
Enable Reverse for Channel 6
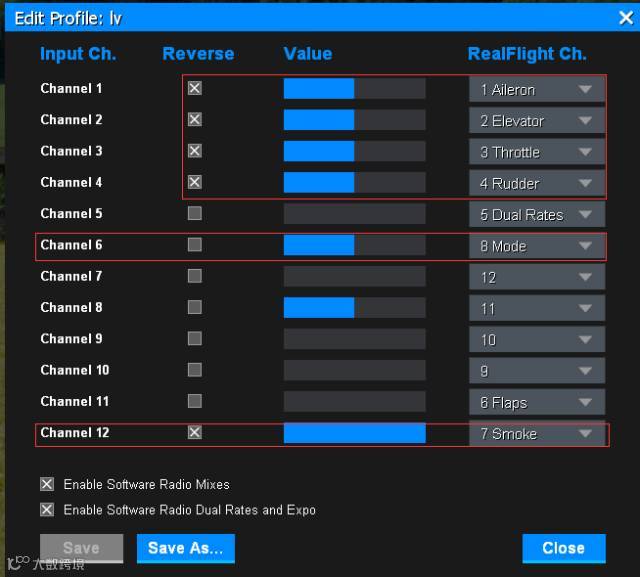coord(195,244)
